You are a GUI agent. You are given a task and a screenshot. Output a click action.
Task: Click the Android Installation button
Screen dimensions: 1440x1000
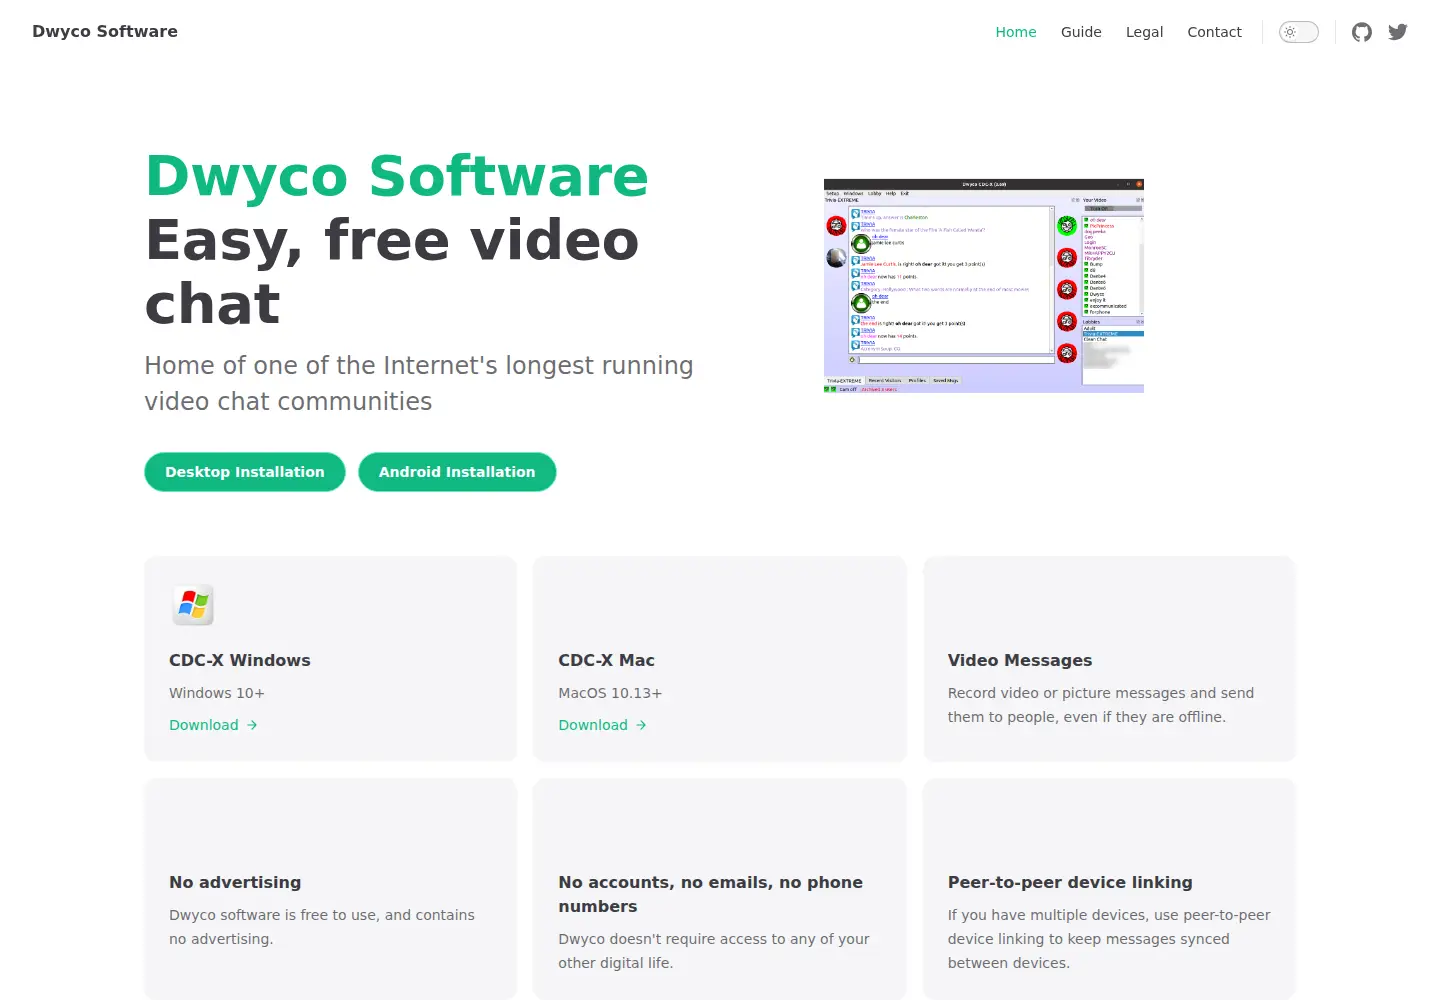tap(457, 472)
